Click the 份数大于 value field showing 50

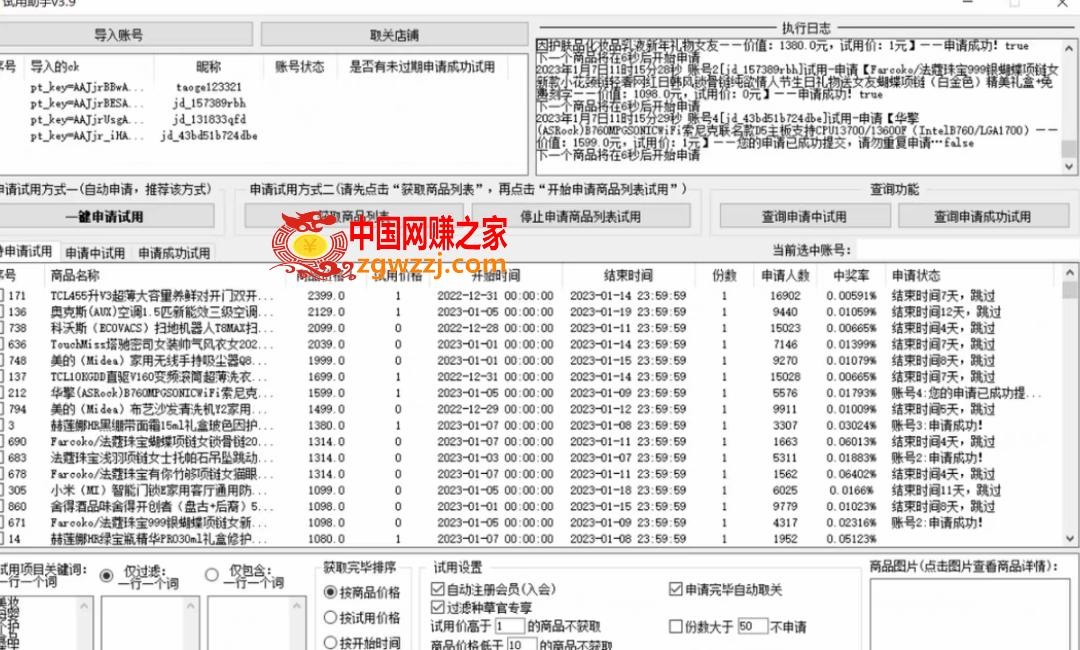[752, 626]
